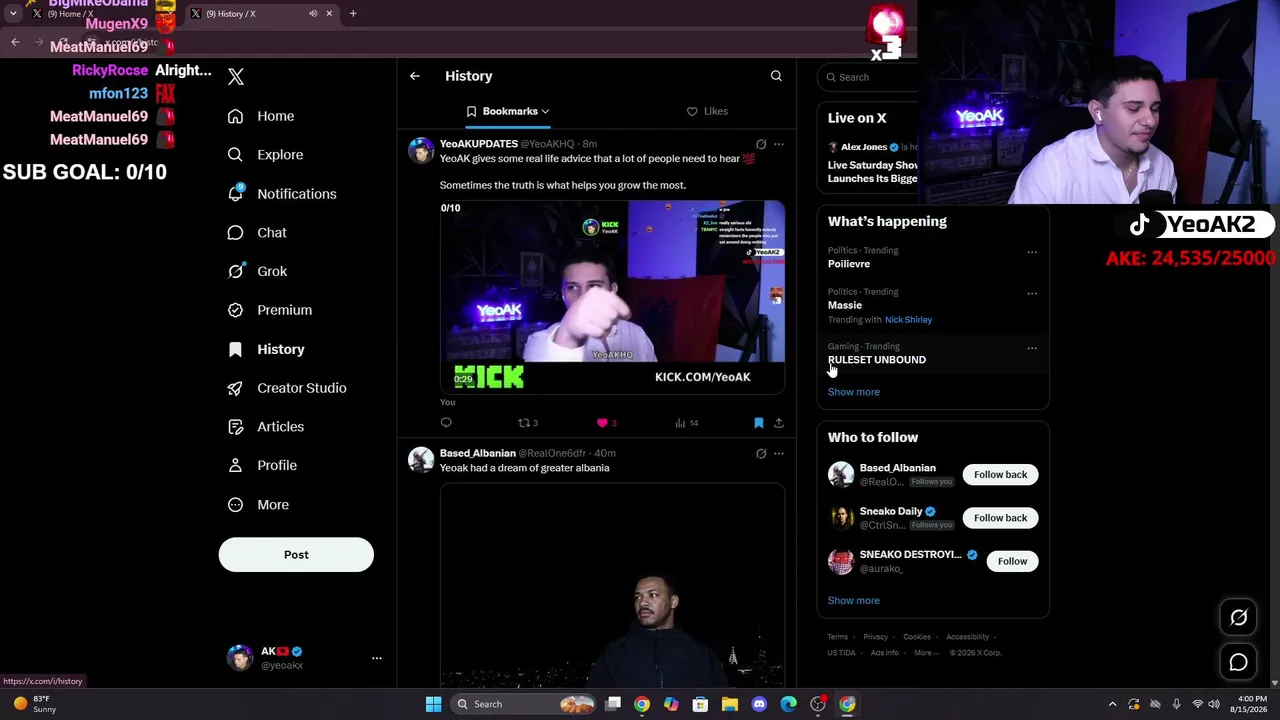Screen dimensions: 1280x720
Task: Open more options on Based_Albanian post
Action: click(779, 454)
